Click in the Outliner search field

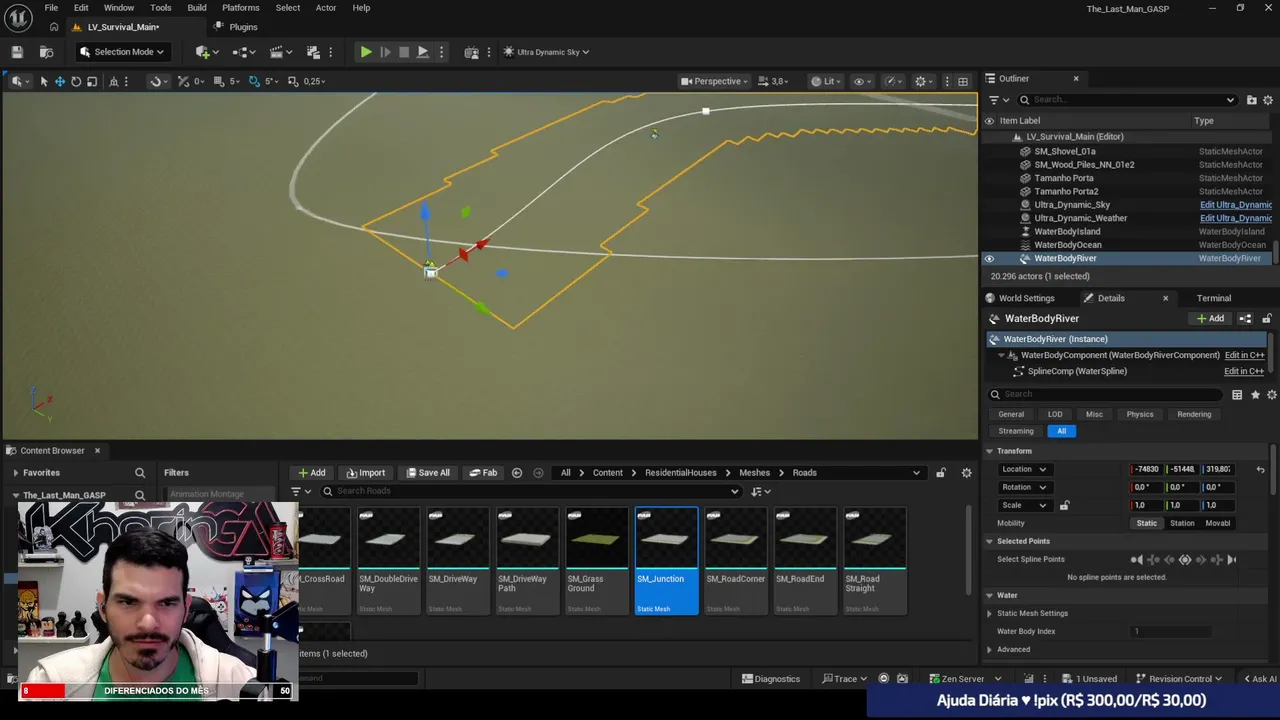[x=1127, y=100]
